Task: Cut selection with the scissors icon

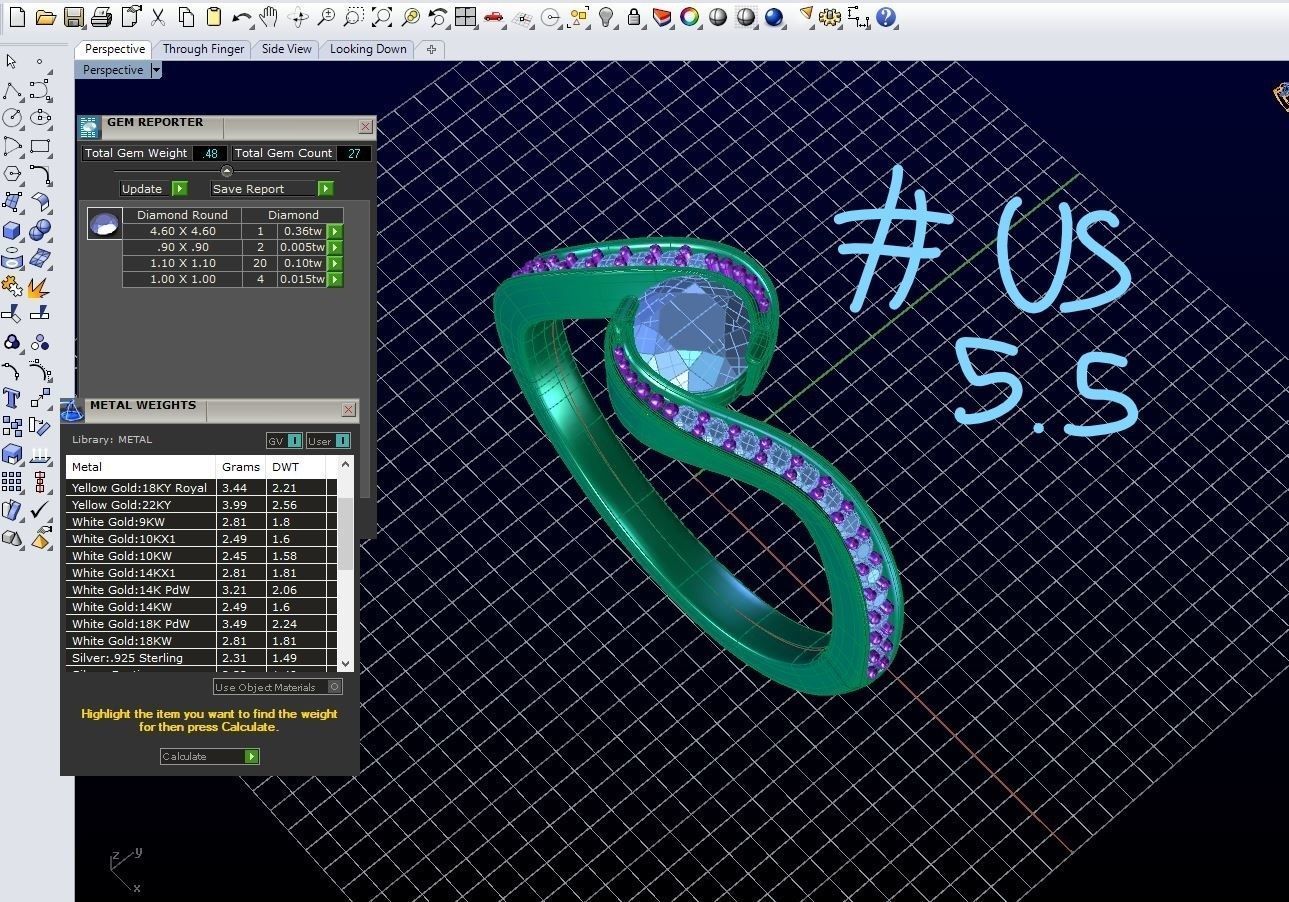Action: pyautogui.click(x=158, y=17)
